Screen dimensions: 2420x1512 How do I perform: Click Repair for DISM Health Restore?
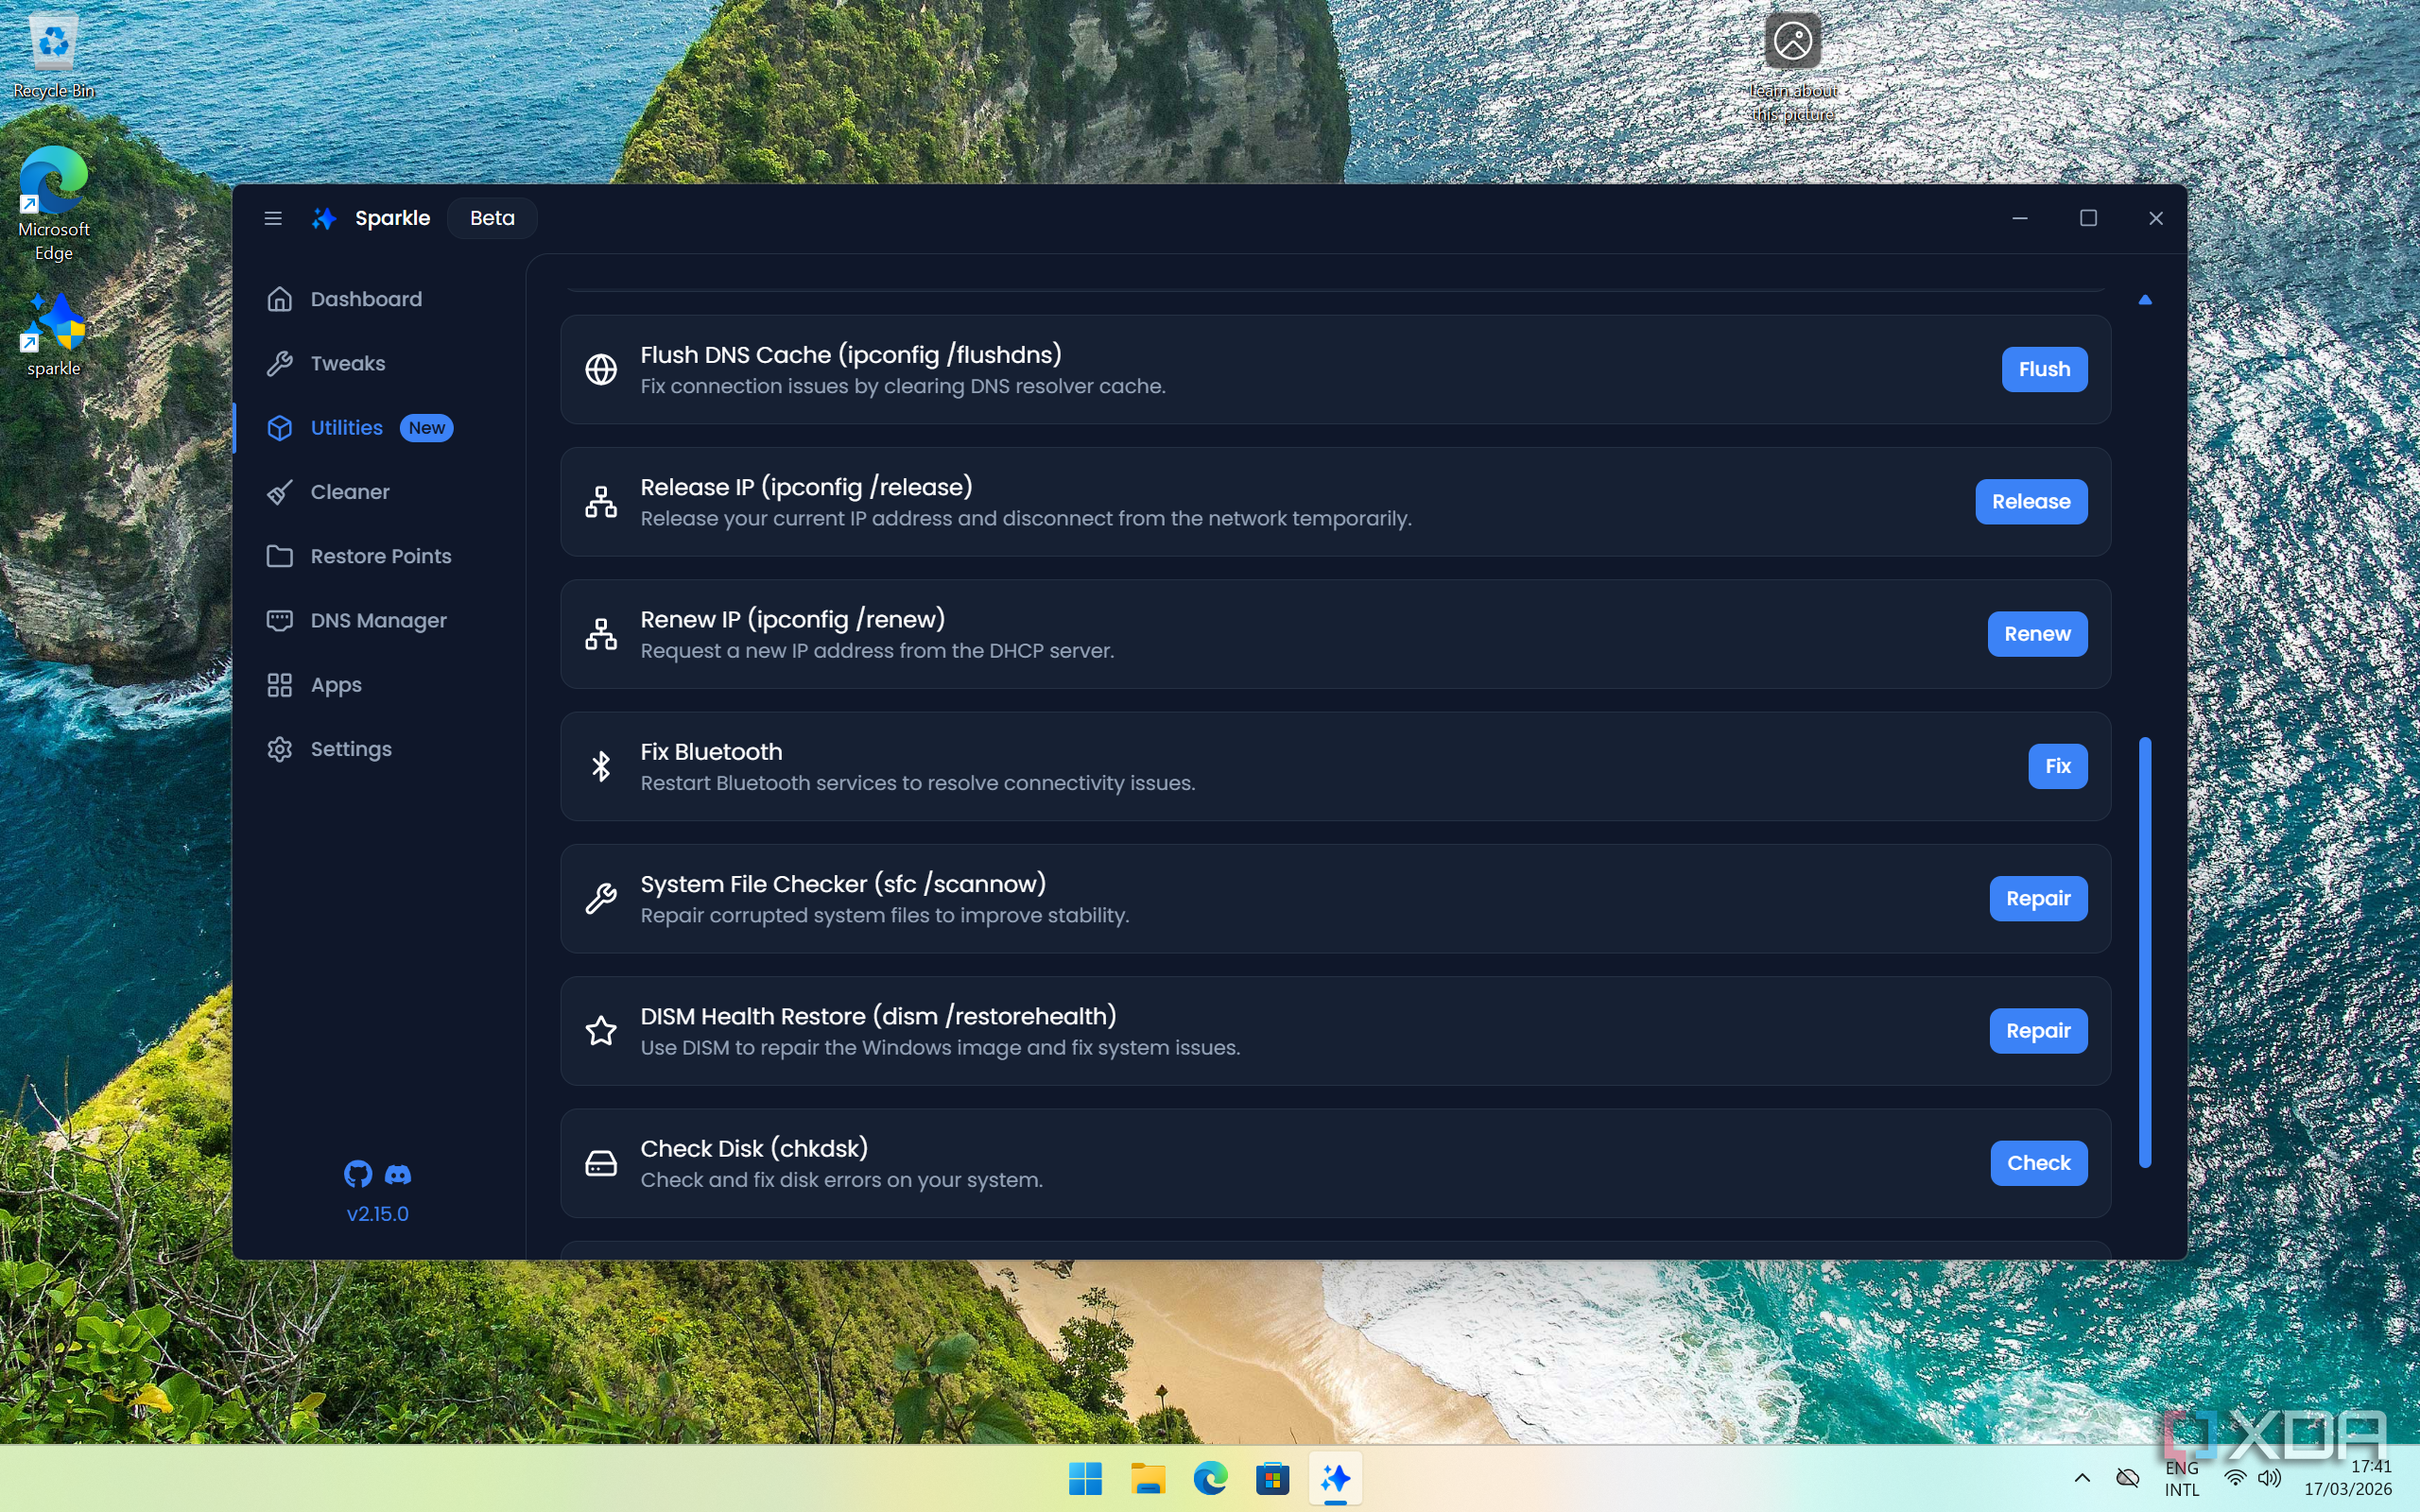[x=2038, y=1030]
